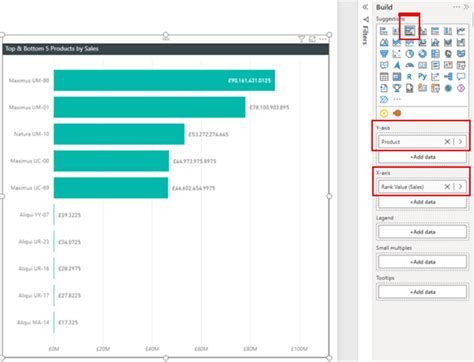Collapse the Build pane with double chevron

pyautogui.click(x=466, y=7)
